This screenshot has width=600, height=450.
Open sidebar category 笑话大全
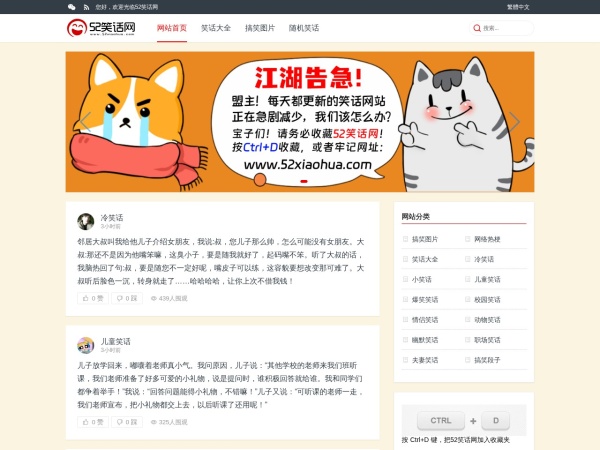click(425, 259)
